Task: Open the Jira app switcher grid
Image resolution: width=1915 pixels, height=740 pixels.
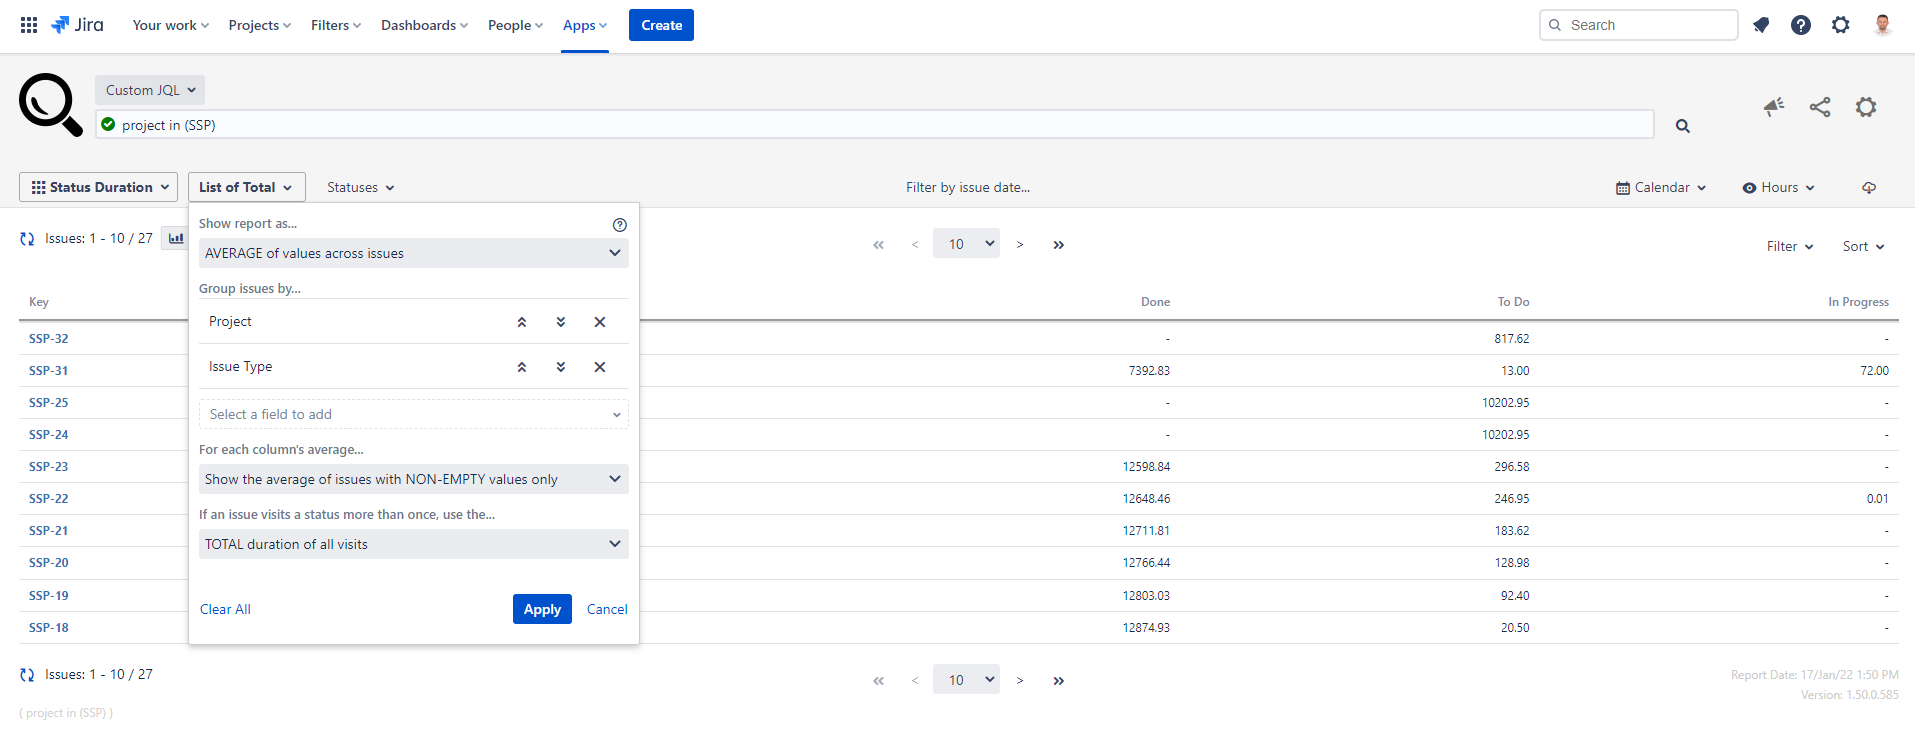Action: tap(29, 25)
